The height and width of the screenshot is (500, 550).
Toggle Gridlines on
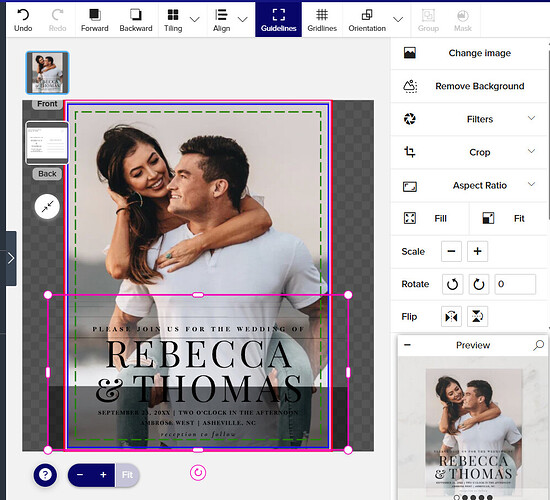coord(322,20)
